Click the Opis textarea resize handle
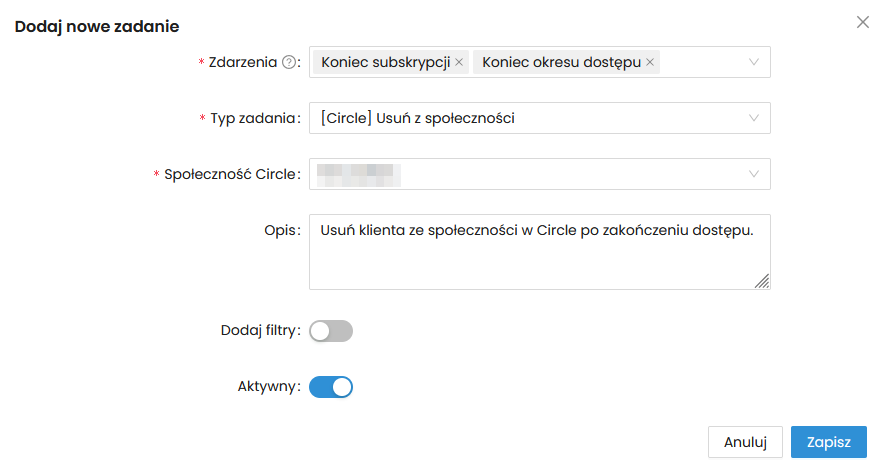Screen dimensions: 891x474 [x=762, y=282]
